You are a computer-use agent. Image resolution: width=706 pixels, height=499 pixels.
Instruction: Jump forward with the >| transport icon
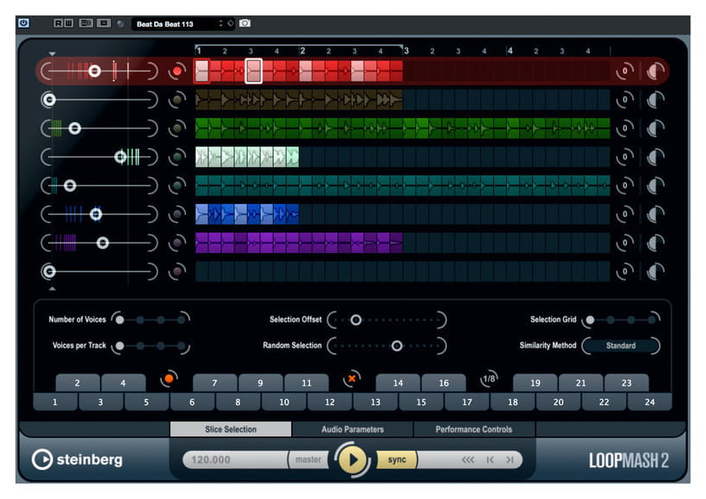[x=509, y=460]
